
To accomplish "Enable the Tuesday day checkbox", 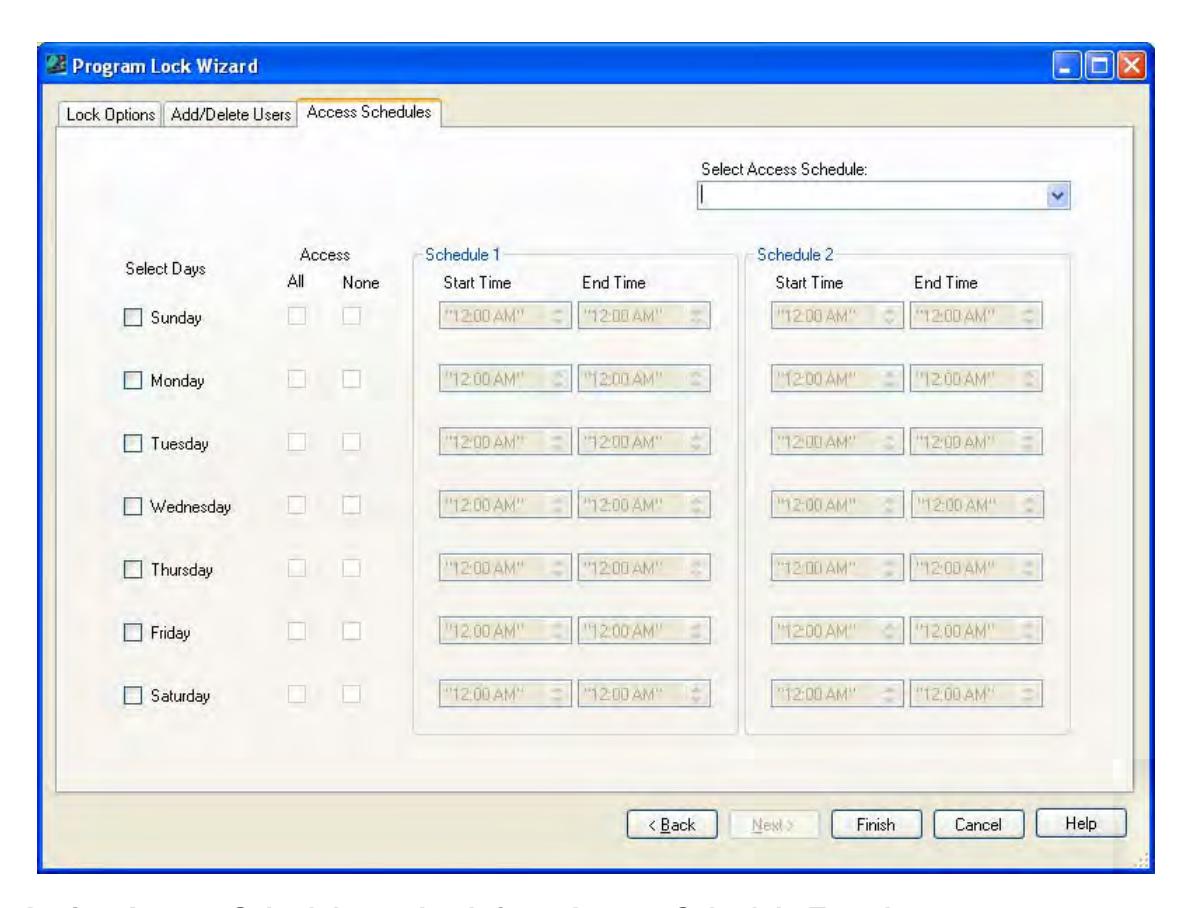I will click(133, 443).
